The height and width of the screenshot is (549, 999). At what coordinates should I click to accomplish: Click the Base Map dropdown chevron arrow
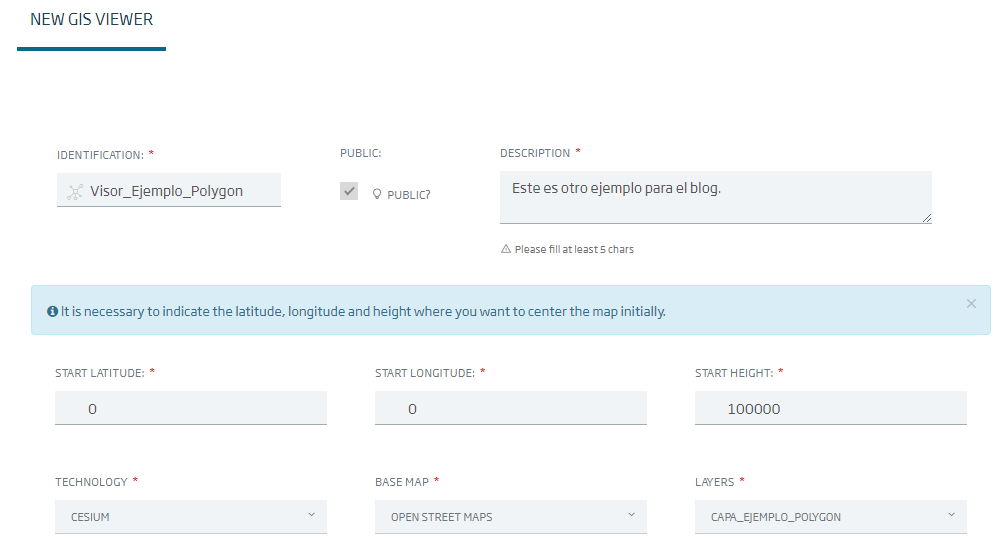point(631,515)
